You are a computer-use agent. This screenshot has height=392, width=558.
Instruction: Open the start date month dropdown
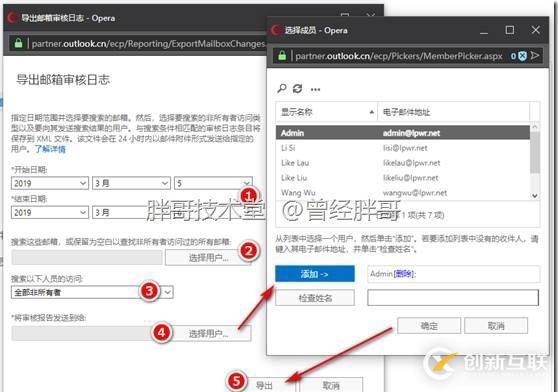(131, 183)
